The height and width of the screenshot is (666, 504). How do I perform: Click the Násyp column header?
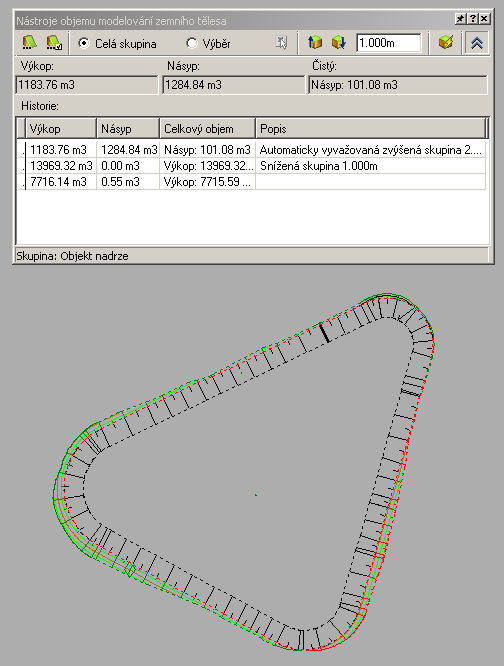click(x=128, y=129)
